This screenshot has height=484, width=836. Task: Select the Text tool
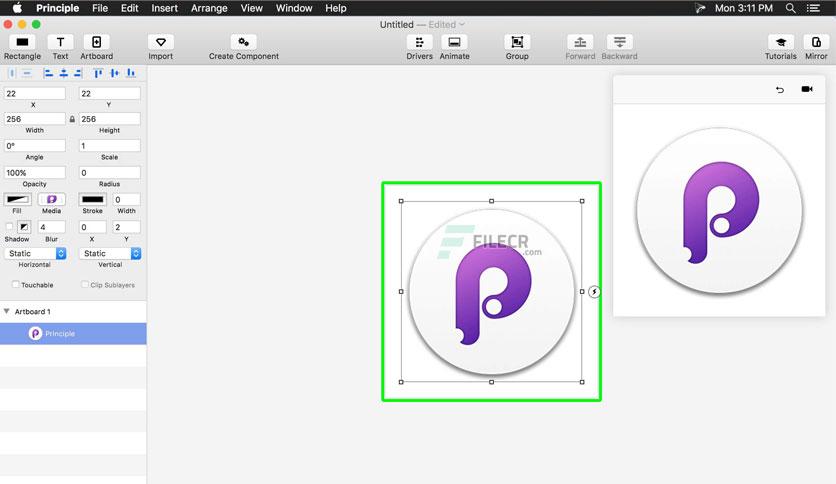60,42
